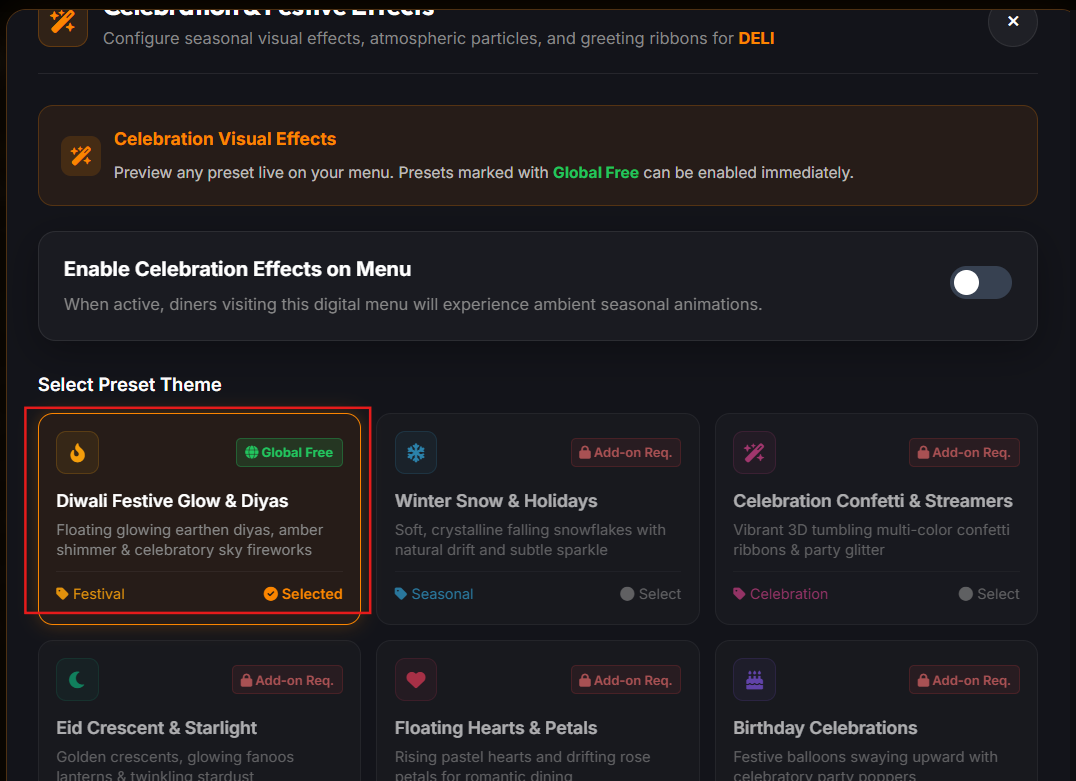Screen dimensions: 1076x781
Task: Click the heart icon on Floating Hearts card
Action: pos(416,679)
